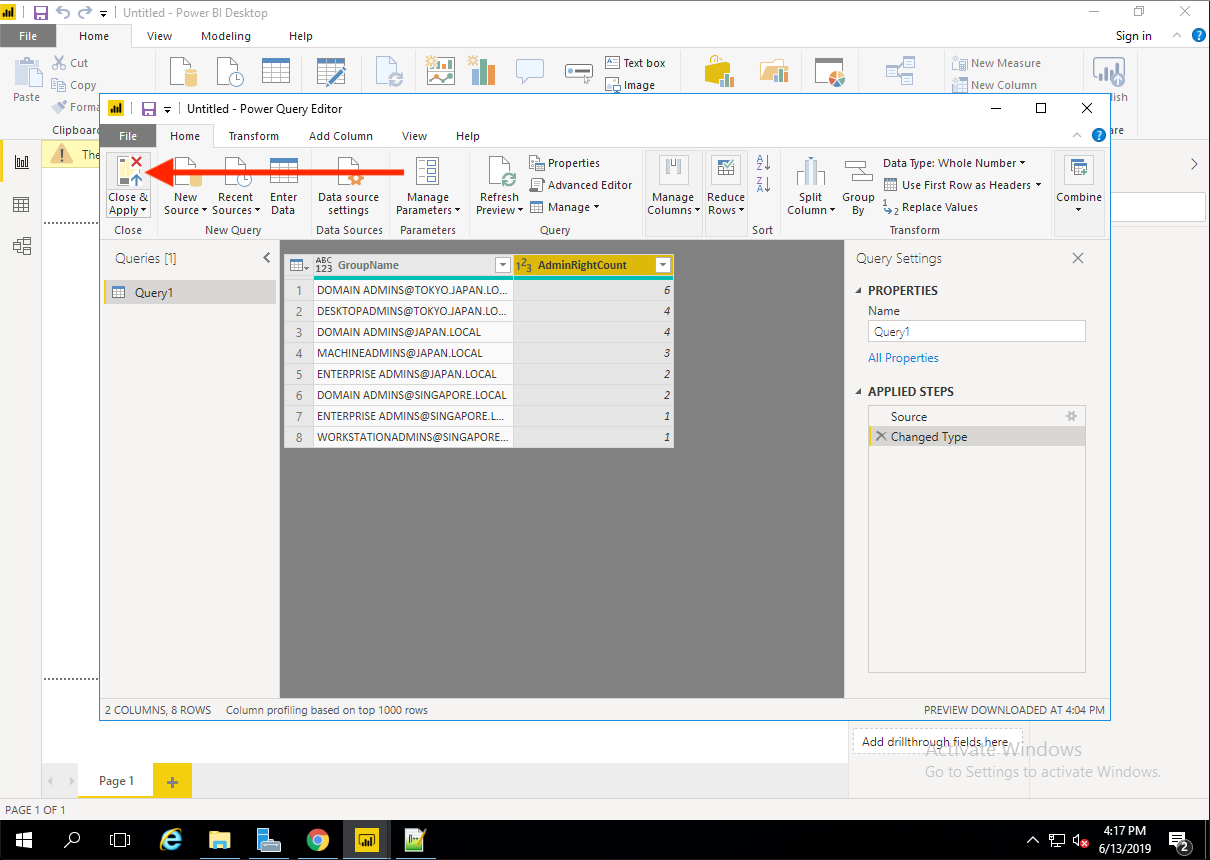
Task: Expand the Manage query dropdown
Action: 596,207
